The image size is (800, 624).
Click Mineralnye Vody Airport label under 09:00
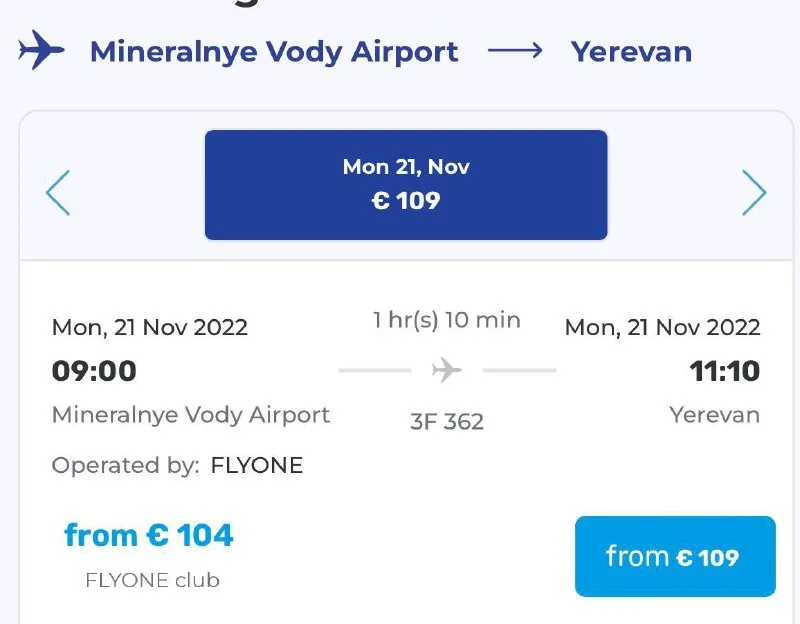191,414
